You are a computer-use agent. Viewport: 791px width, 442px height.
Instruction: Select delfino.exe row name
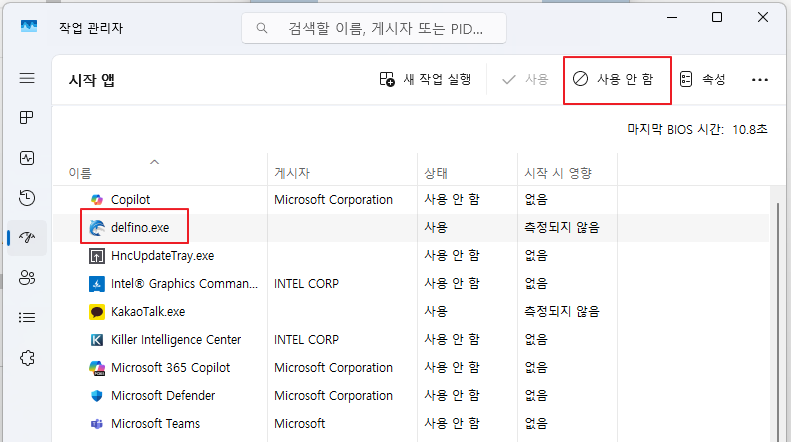pyautogui.click(x=140, y=228)
